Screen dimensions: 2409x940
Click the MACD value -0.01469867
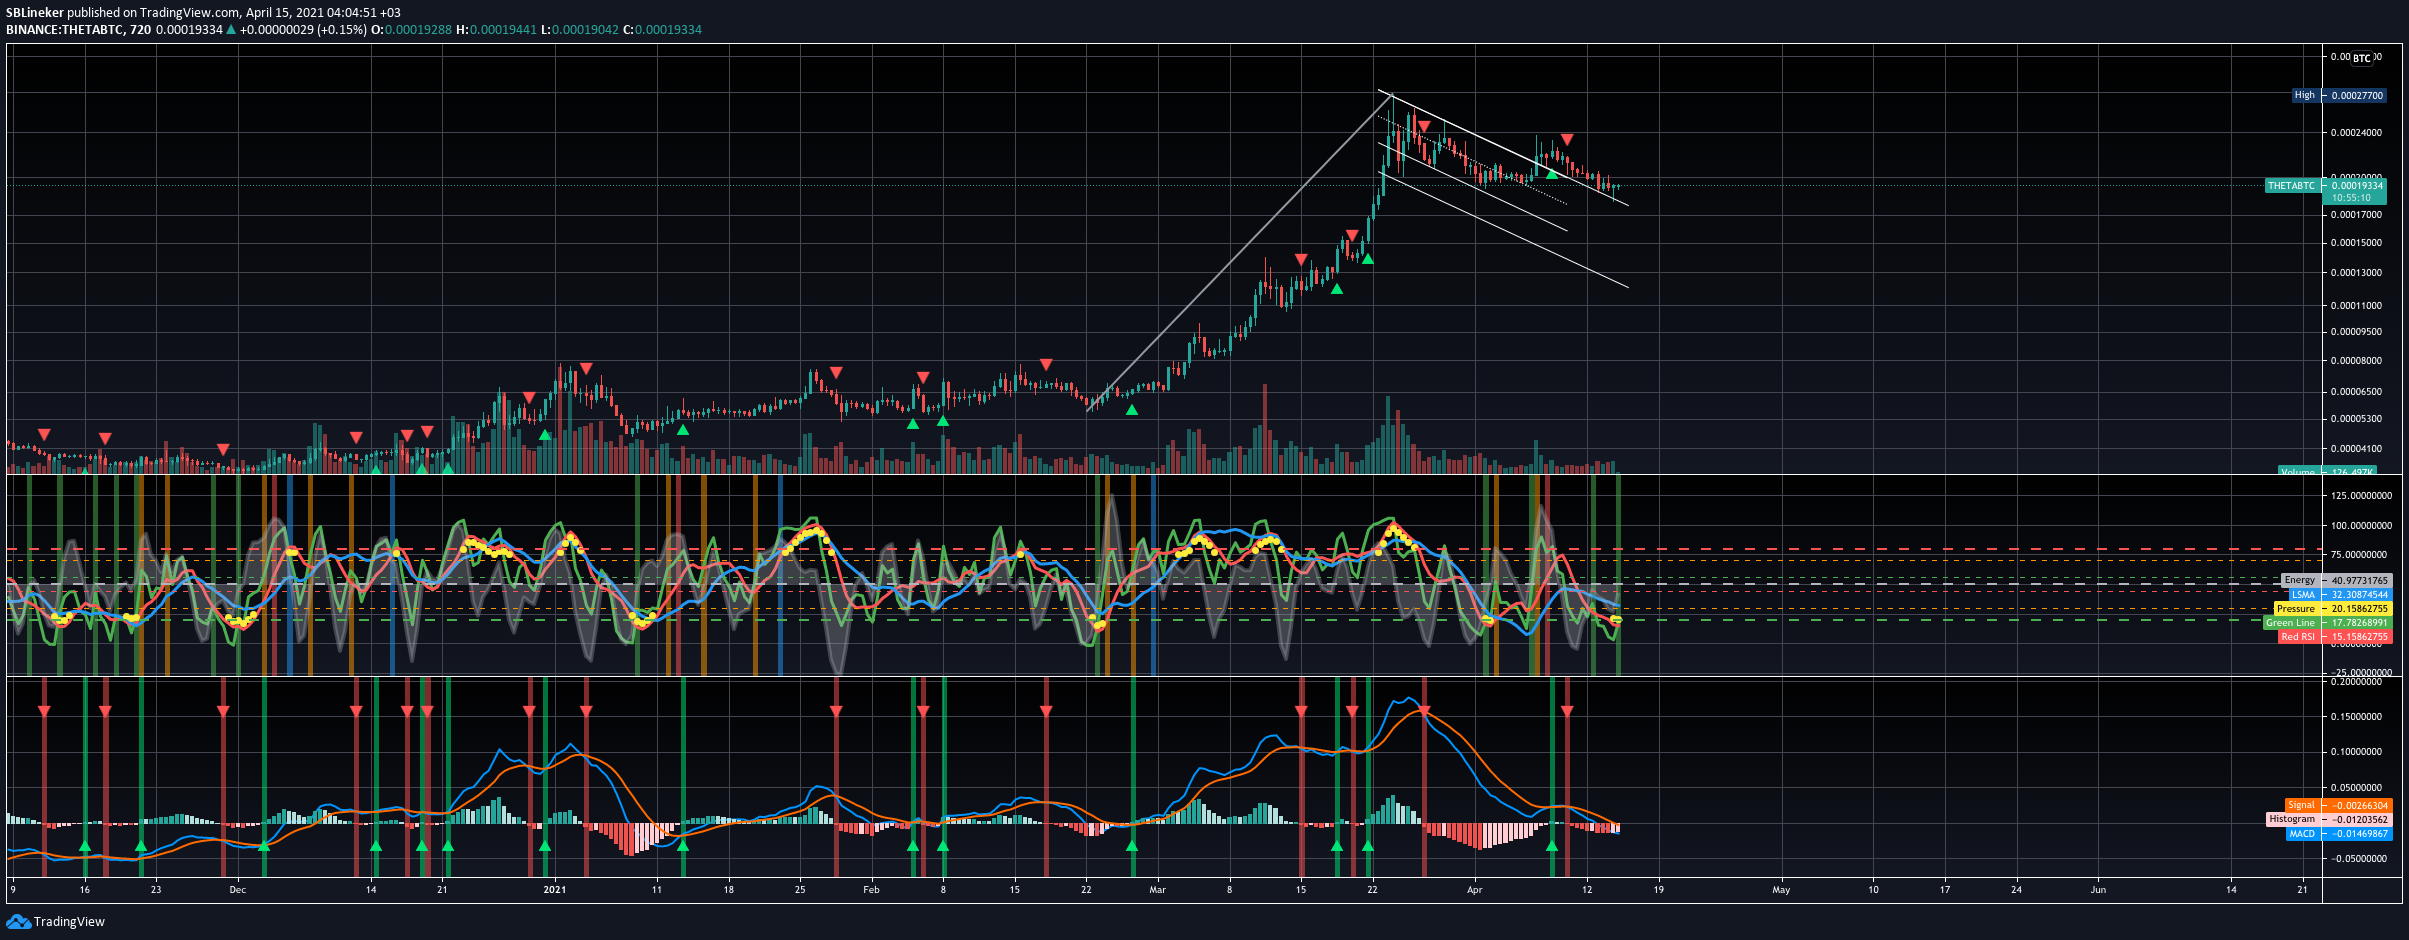tap(2359, 833)
